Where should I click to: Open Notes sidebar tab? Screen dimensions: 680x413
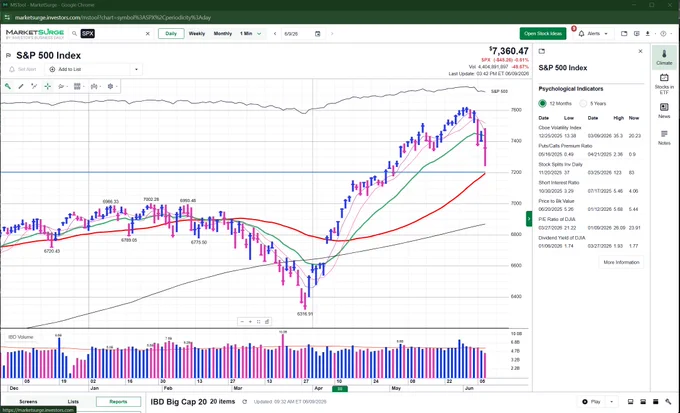[664, 137]
